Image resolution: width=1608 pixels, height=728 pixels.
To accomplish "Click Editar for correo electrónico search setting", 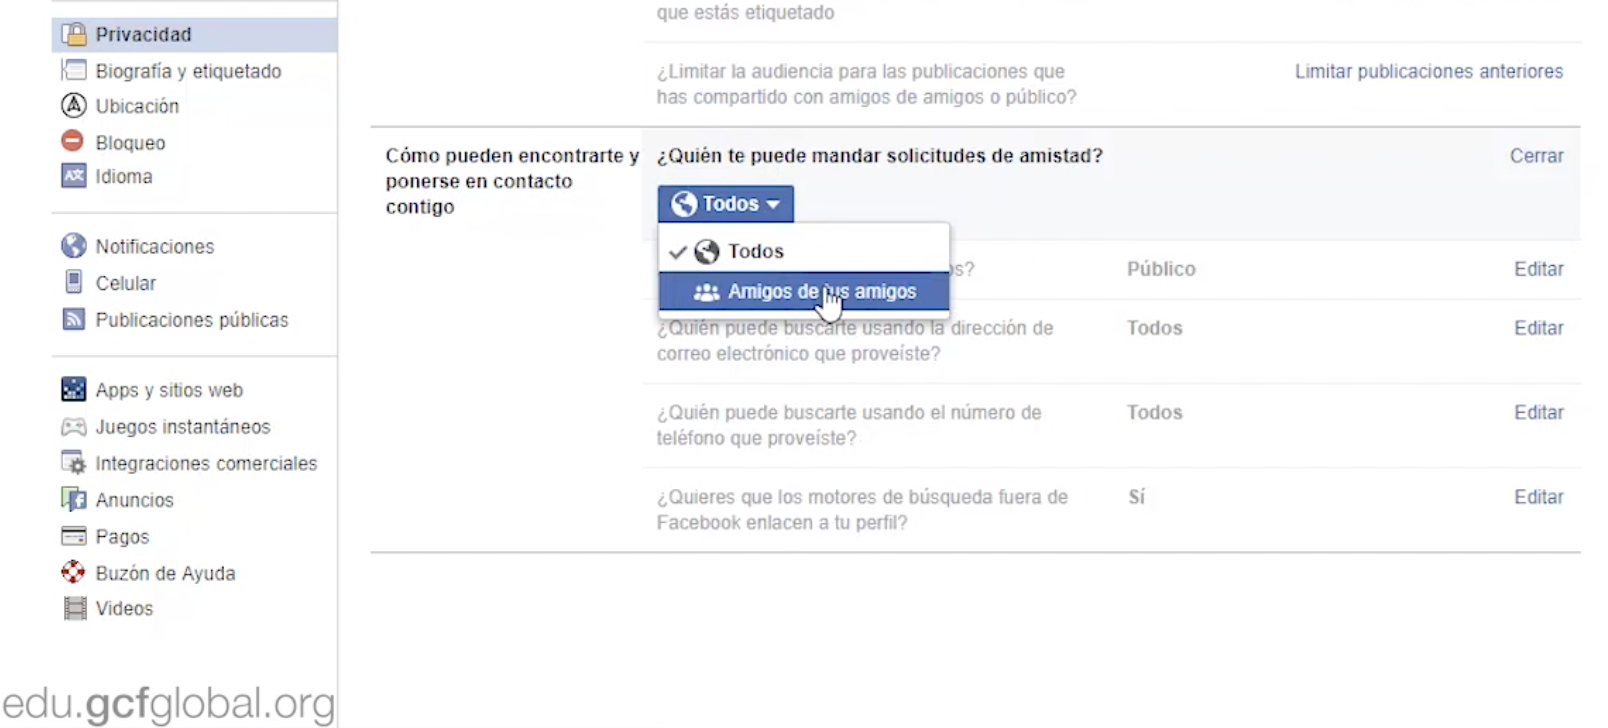I will point(1538,328).
